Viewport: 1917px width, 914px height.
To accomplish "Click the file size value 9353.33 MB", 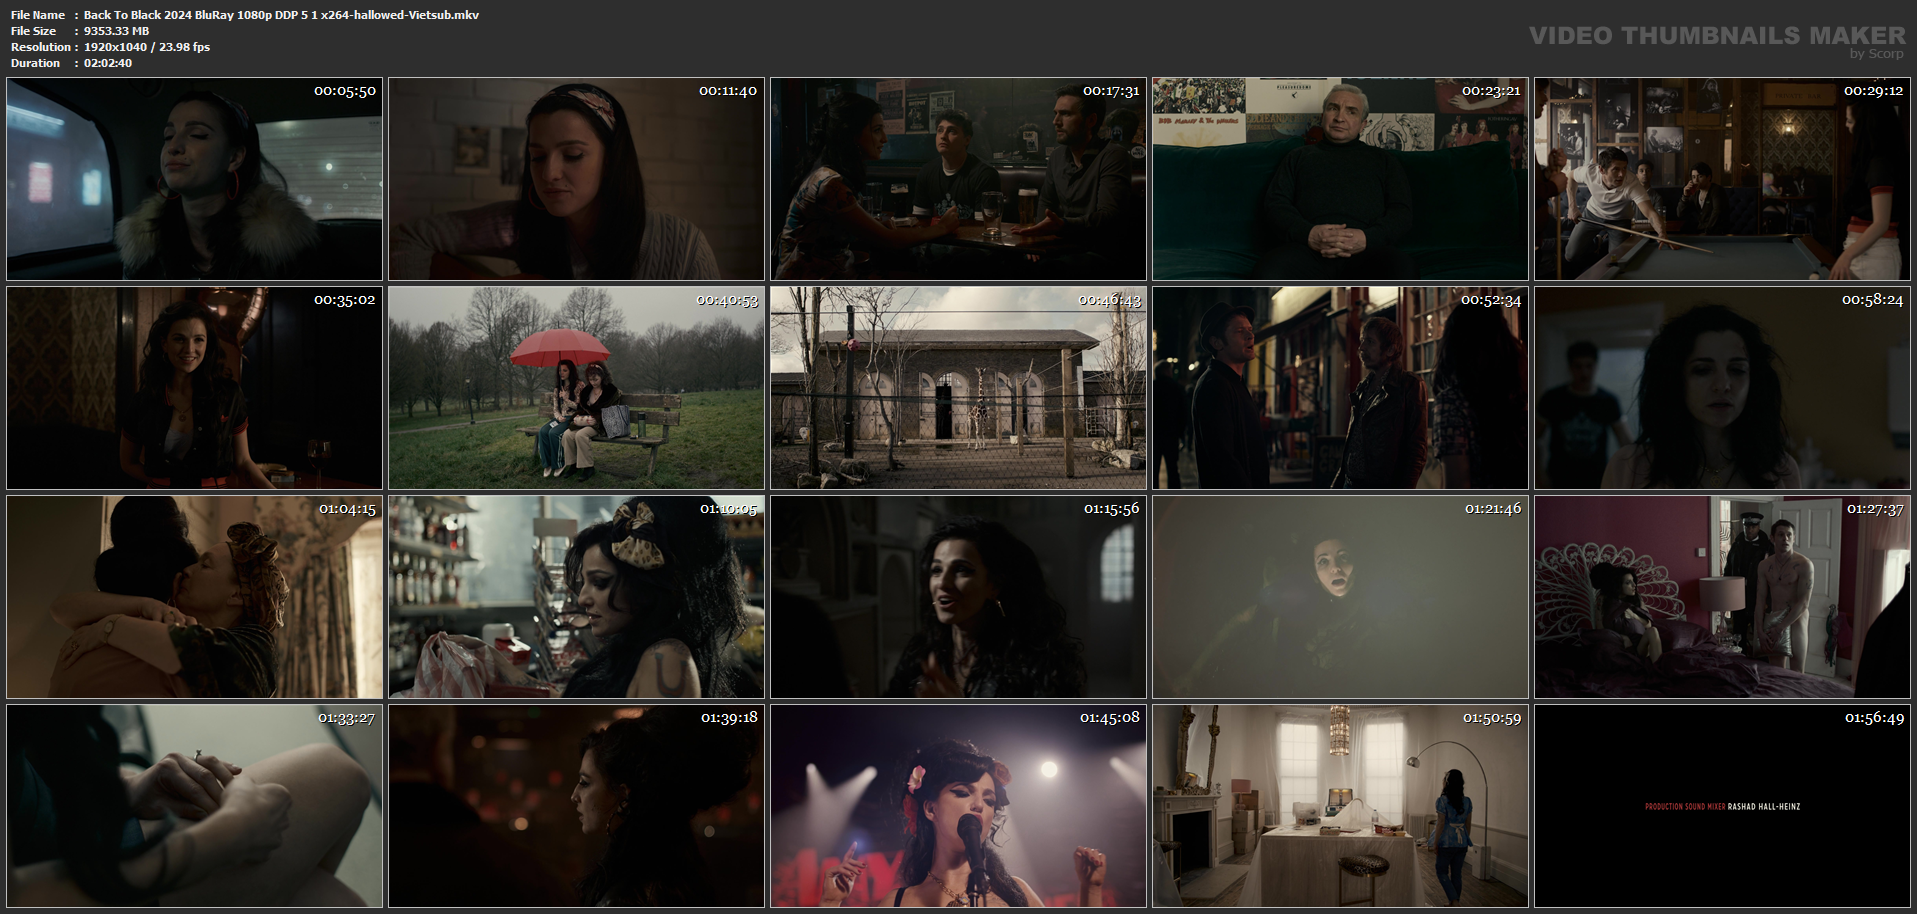I will [116, 31].
